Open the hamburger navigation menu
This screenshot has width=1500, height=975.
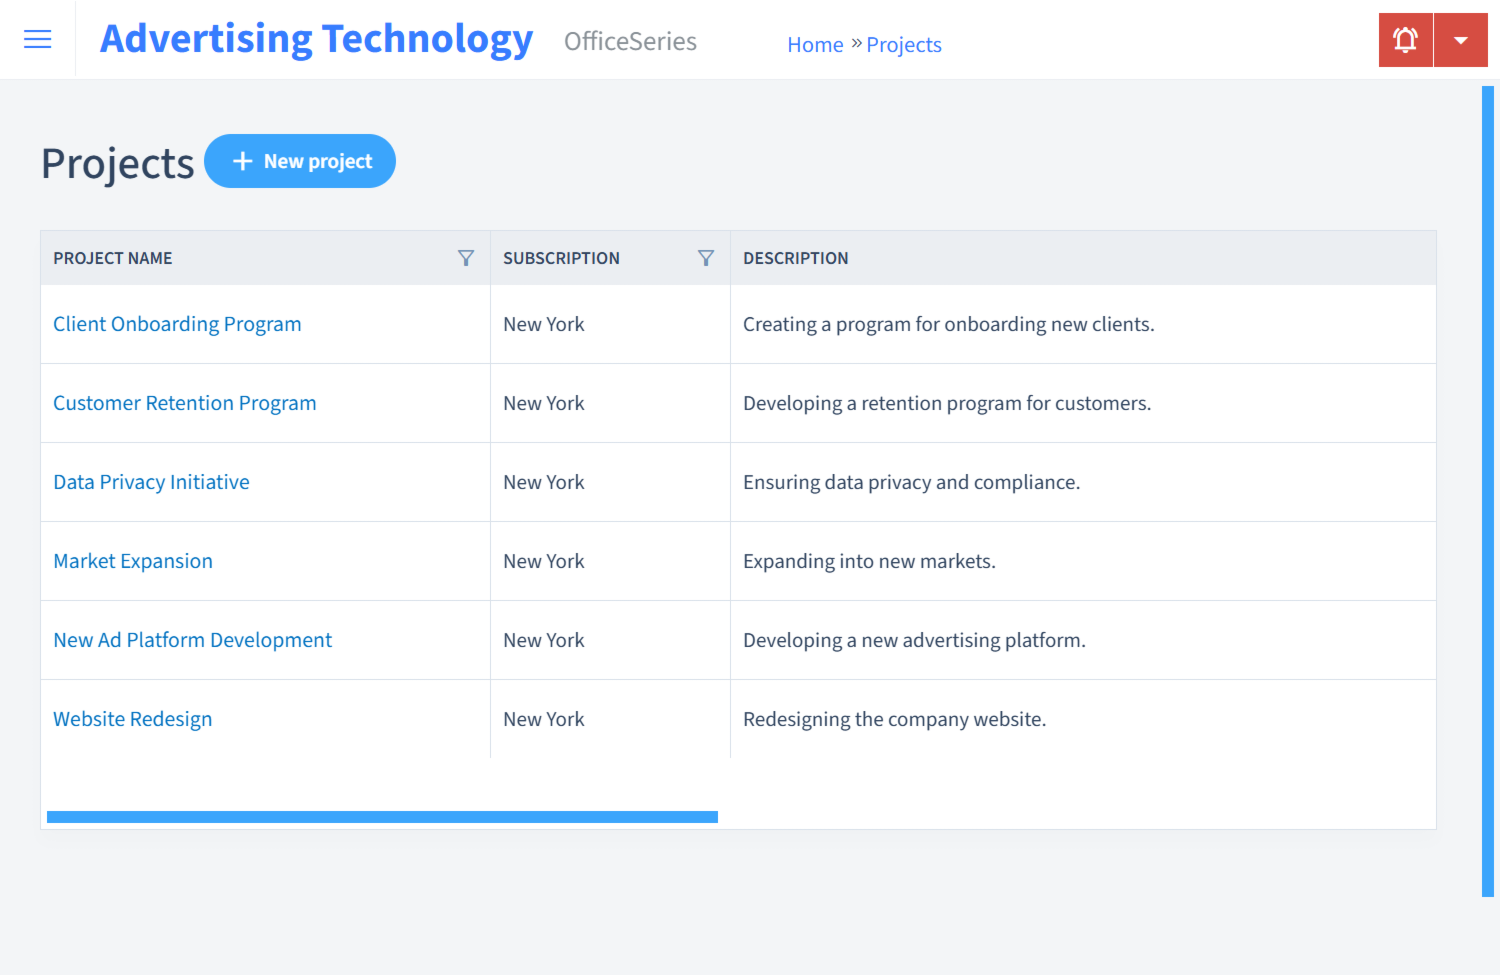[37, 39]
